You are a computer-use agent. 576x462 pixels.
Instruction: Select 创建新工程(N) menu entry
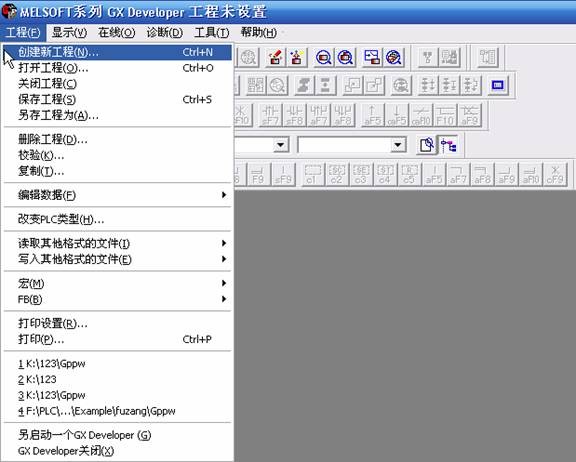coord(118,52)
